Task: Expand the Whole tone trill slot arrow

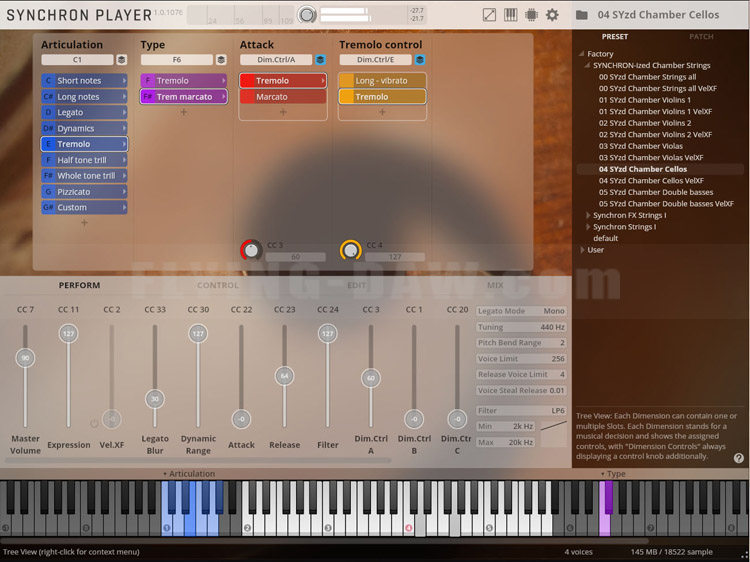Action: (124, 176)
